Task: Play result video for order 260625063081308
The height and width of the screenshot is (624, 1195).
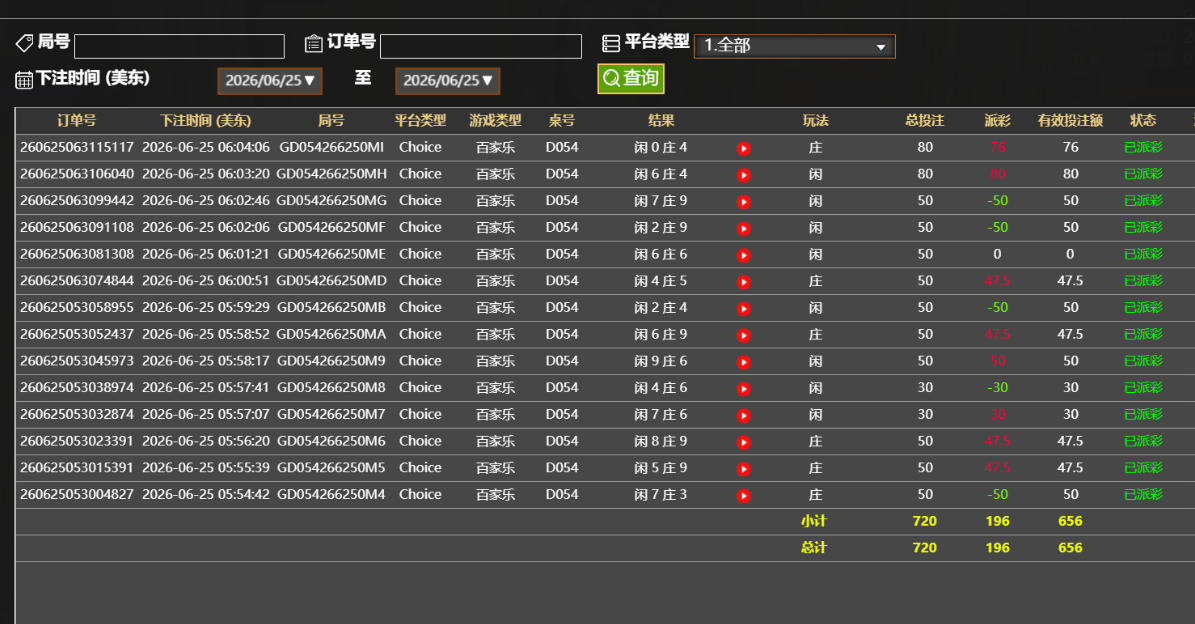Action: (x=744, y=255)
